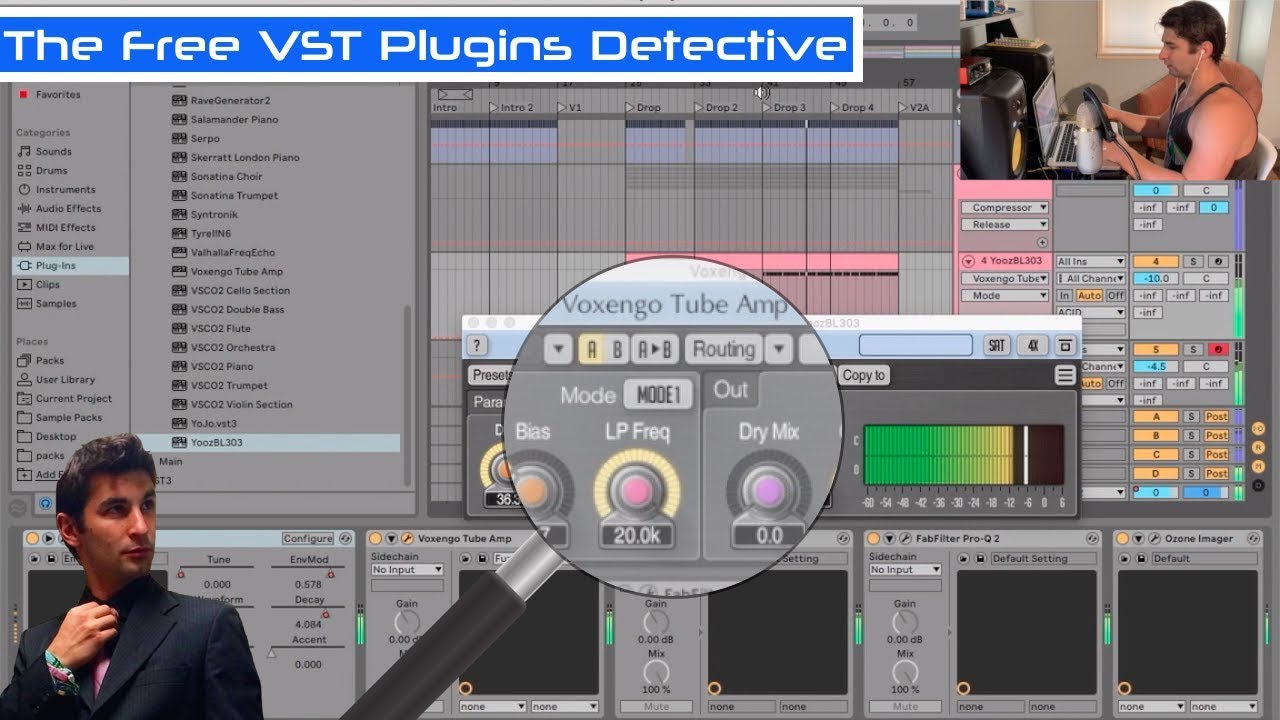Open wrench icon on FabFilter Pro-Q 2 device
The width and height of the screenshot is (1280, 720).
coord(904,539)
